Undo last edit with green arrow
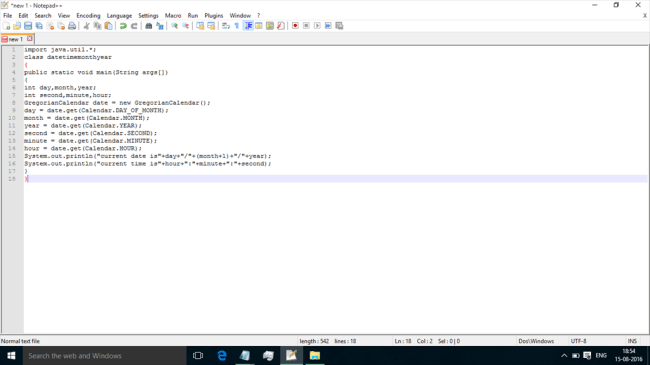The width and height of the screenshot is (650, 365). [x=123, y=26]
